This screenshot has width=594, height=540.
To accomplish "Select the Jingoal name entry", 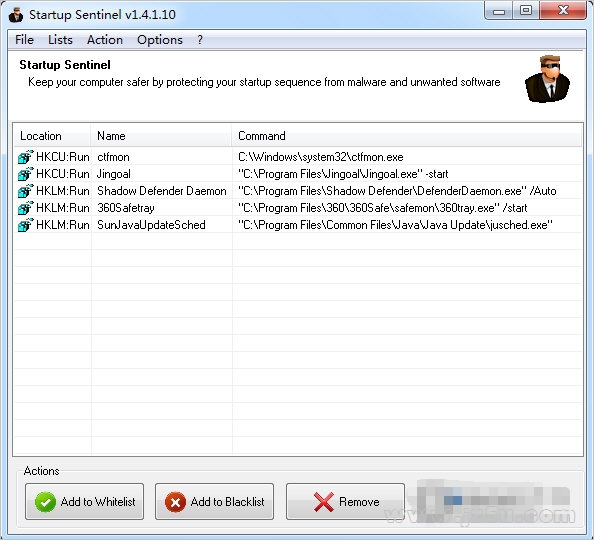I will click(x=114, y=174).
